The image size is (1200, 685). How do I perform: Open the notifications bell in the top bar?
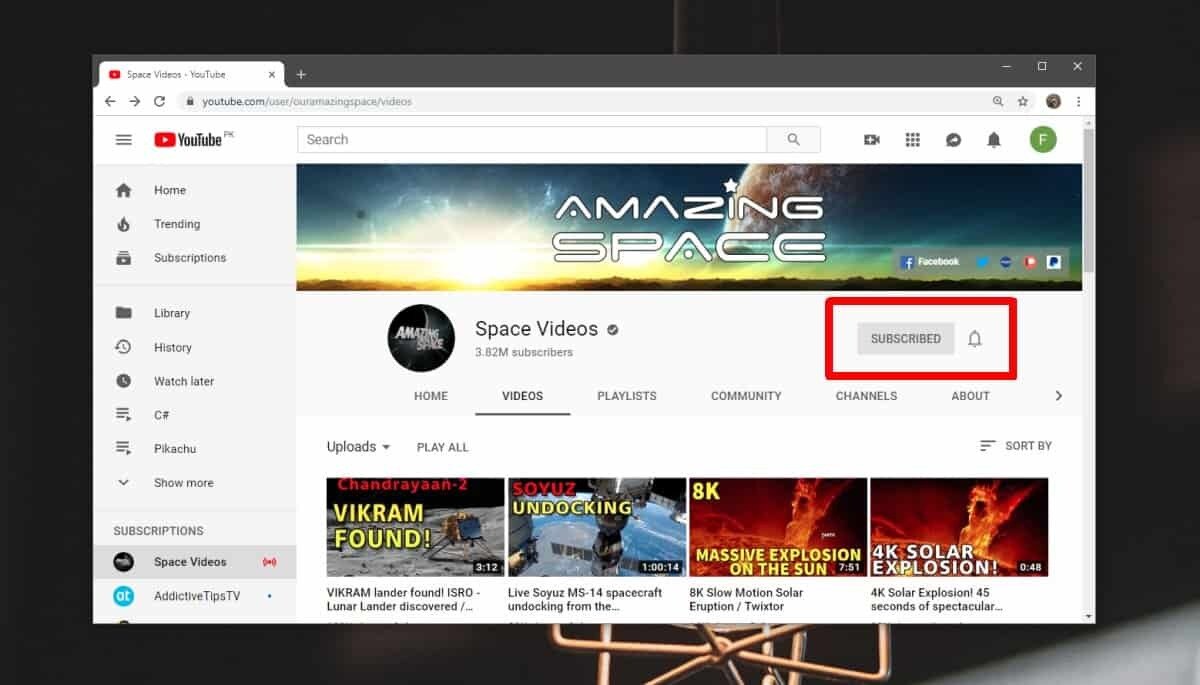(x=994, y=139)
